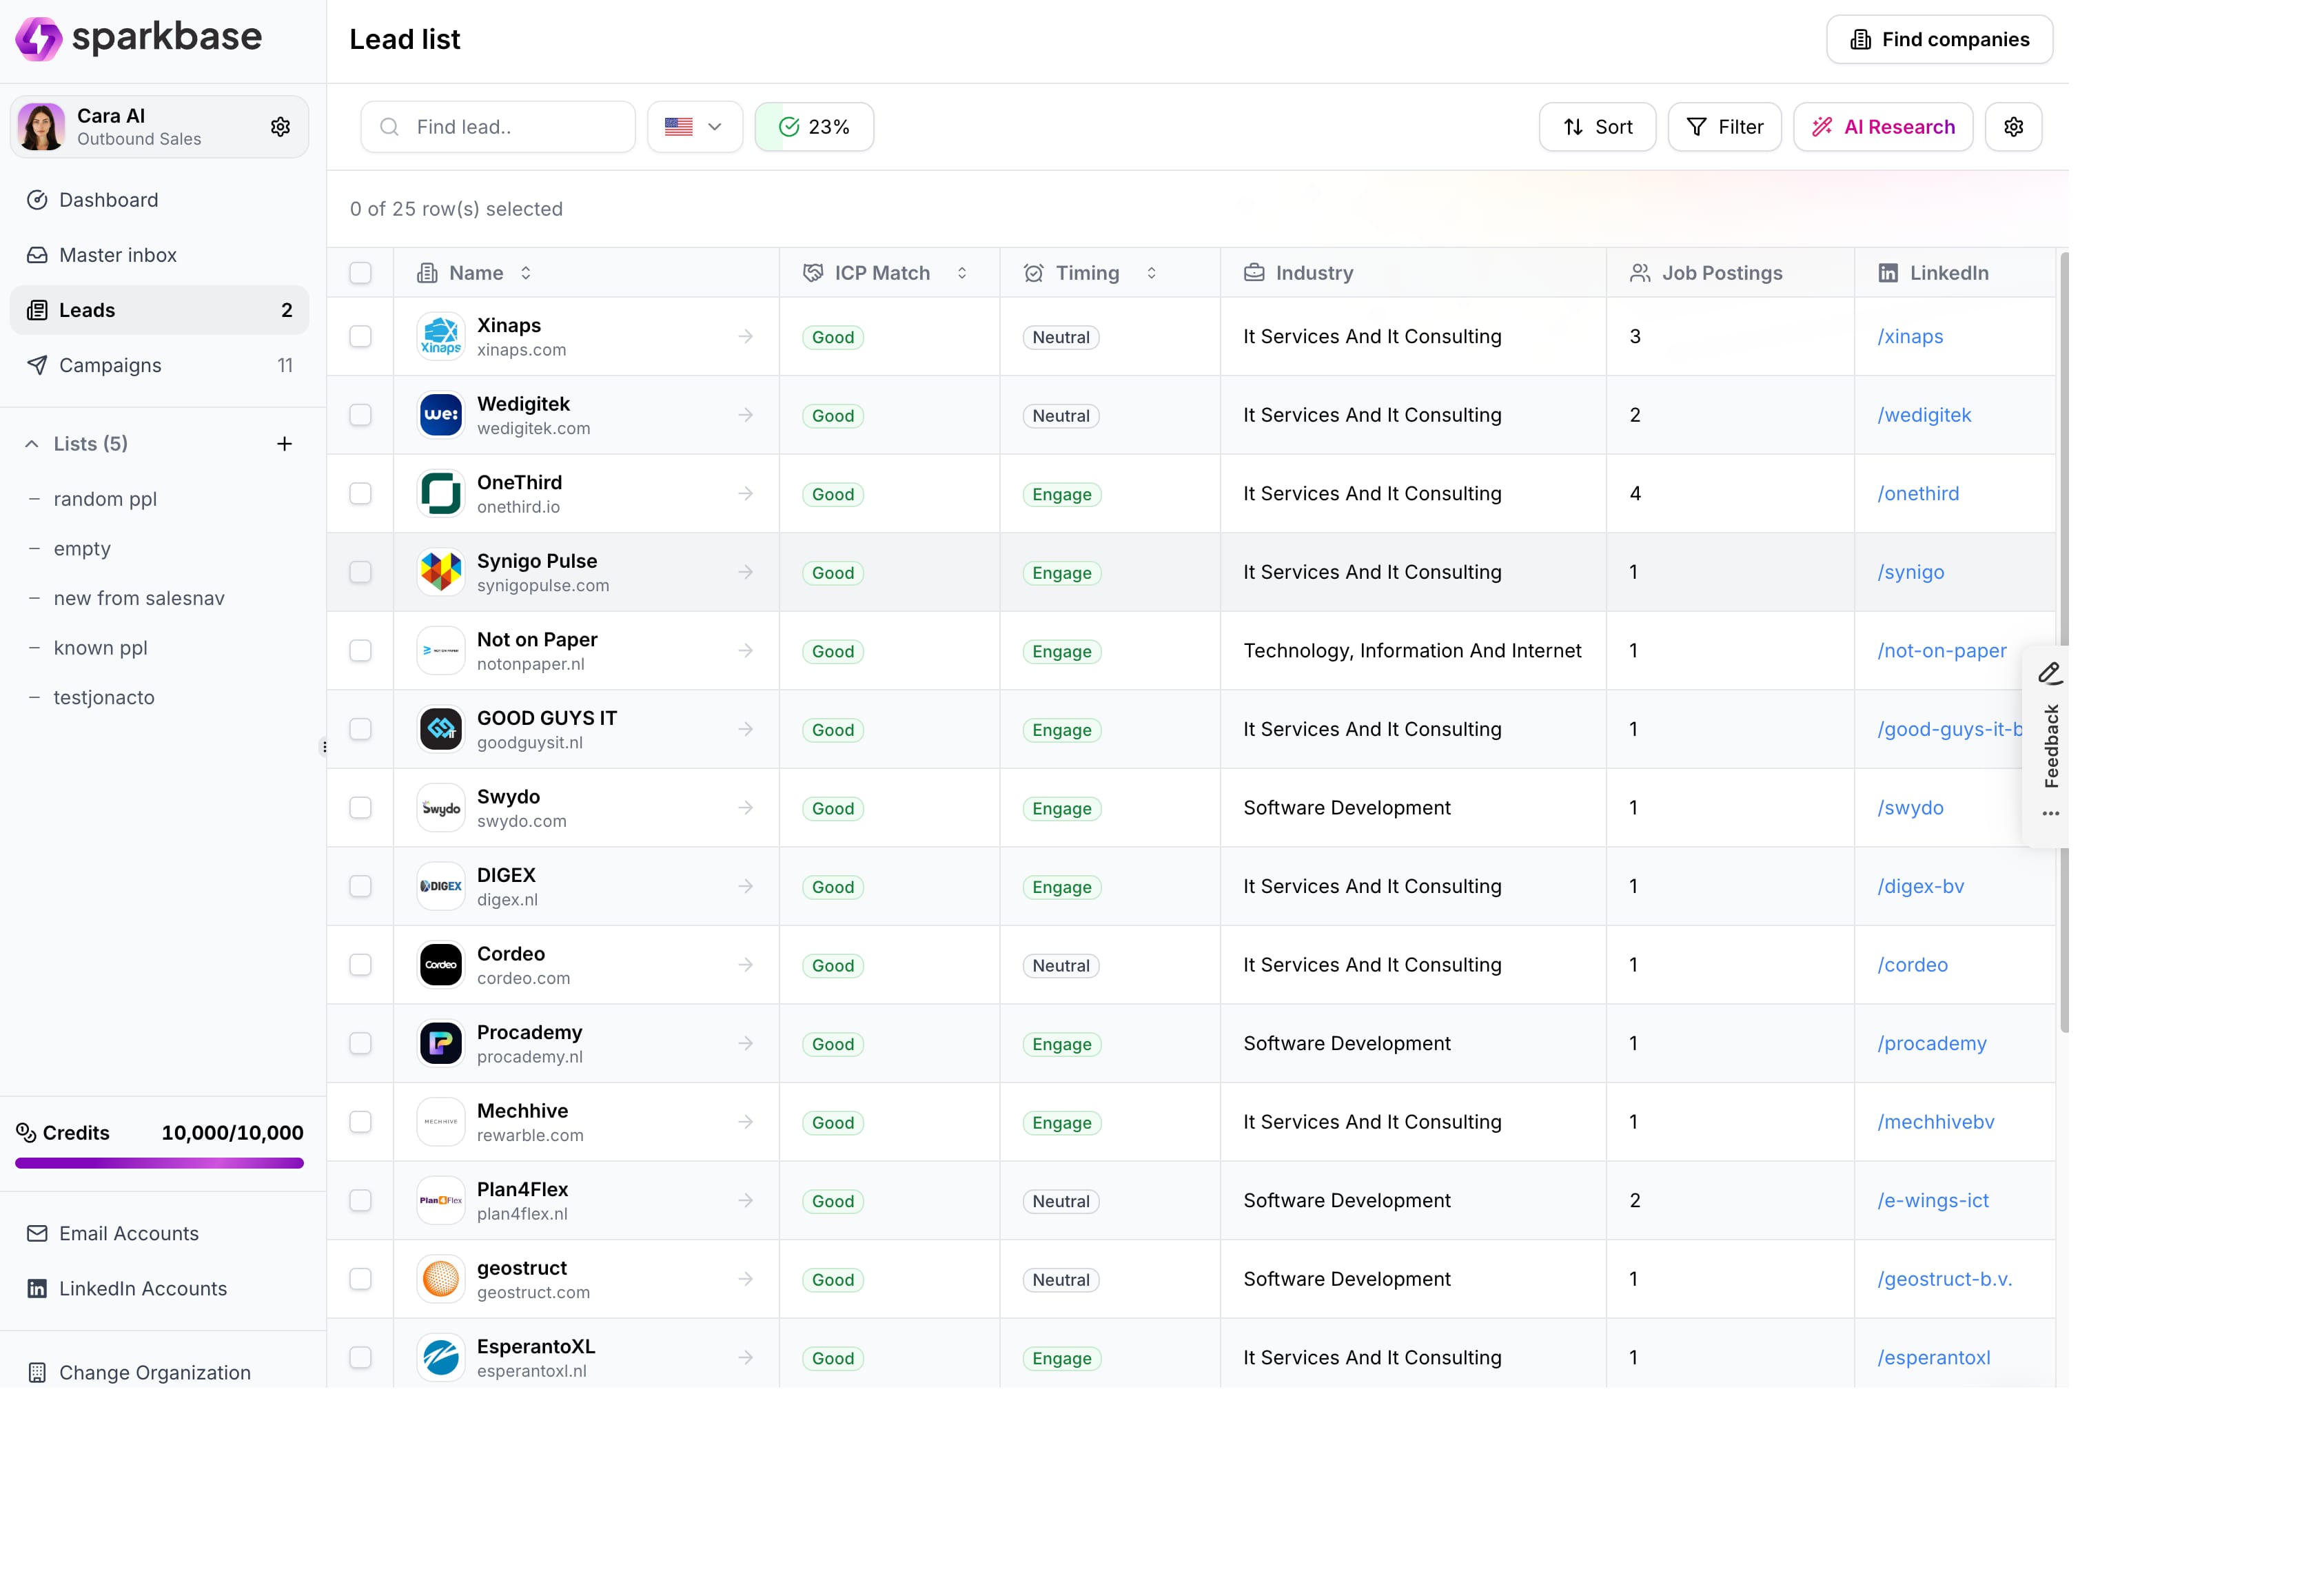The image size is (2324, 1591).
Task: Click the Wedigitek company logo
Action: [x=441, y=415]
